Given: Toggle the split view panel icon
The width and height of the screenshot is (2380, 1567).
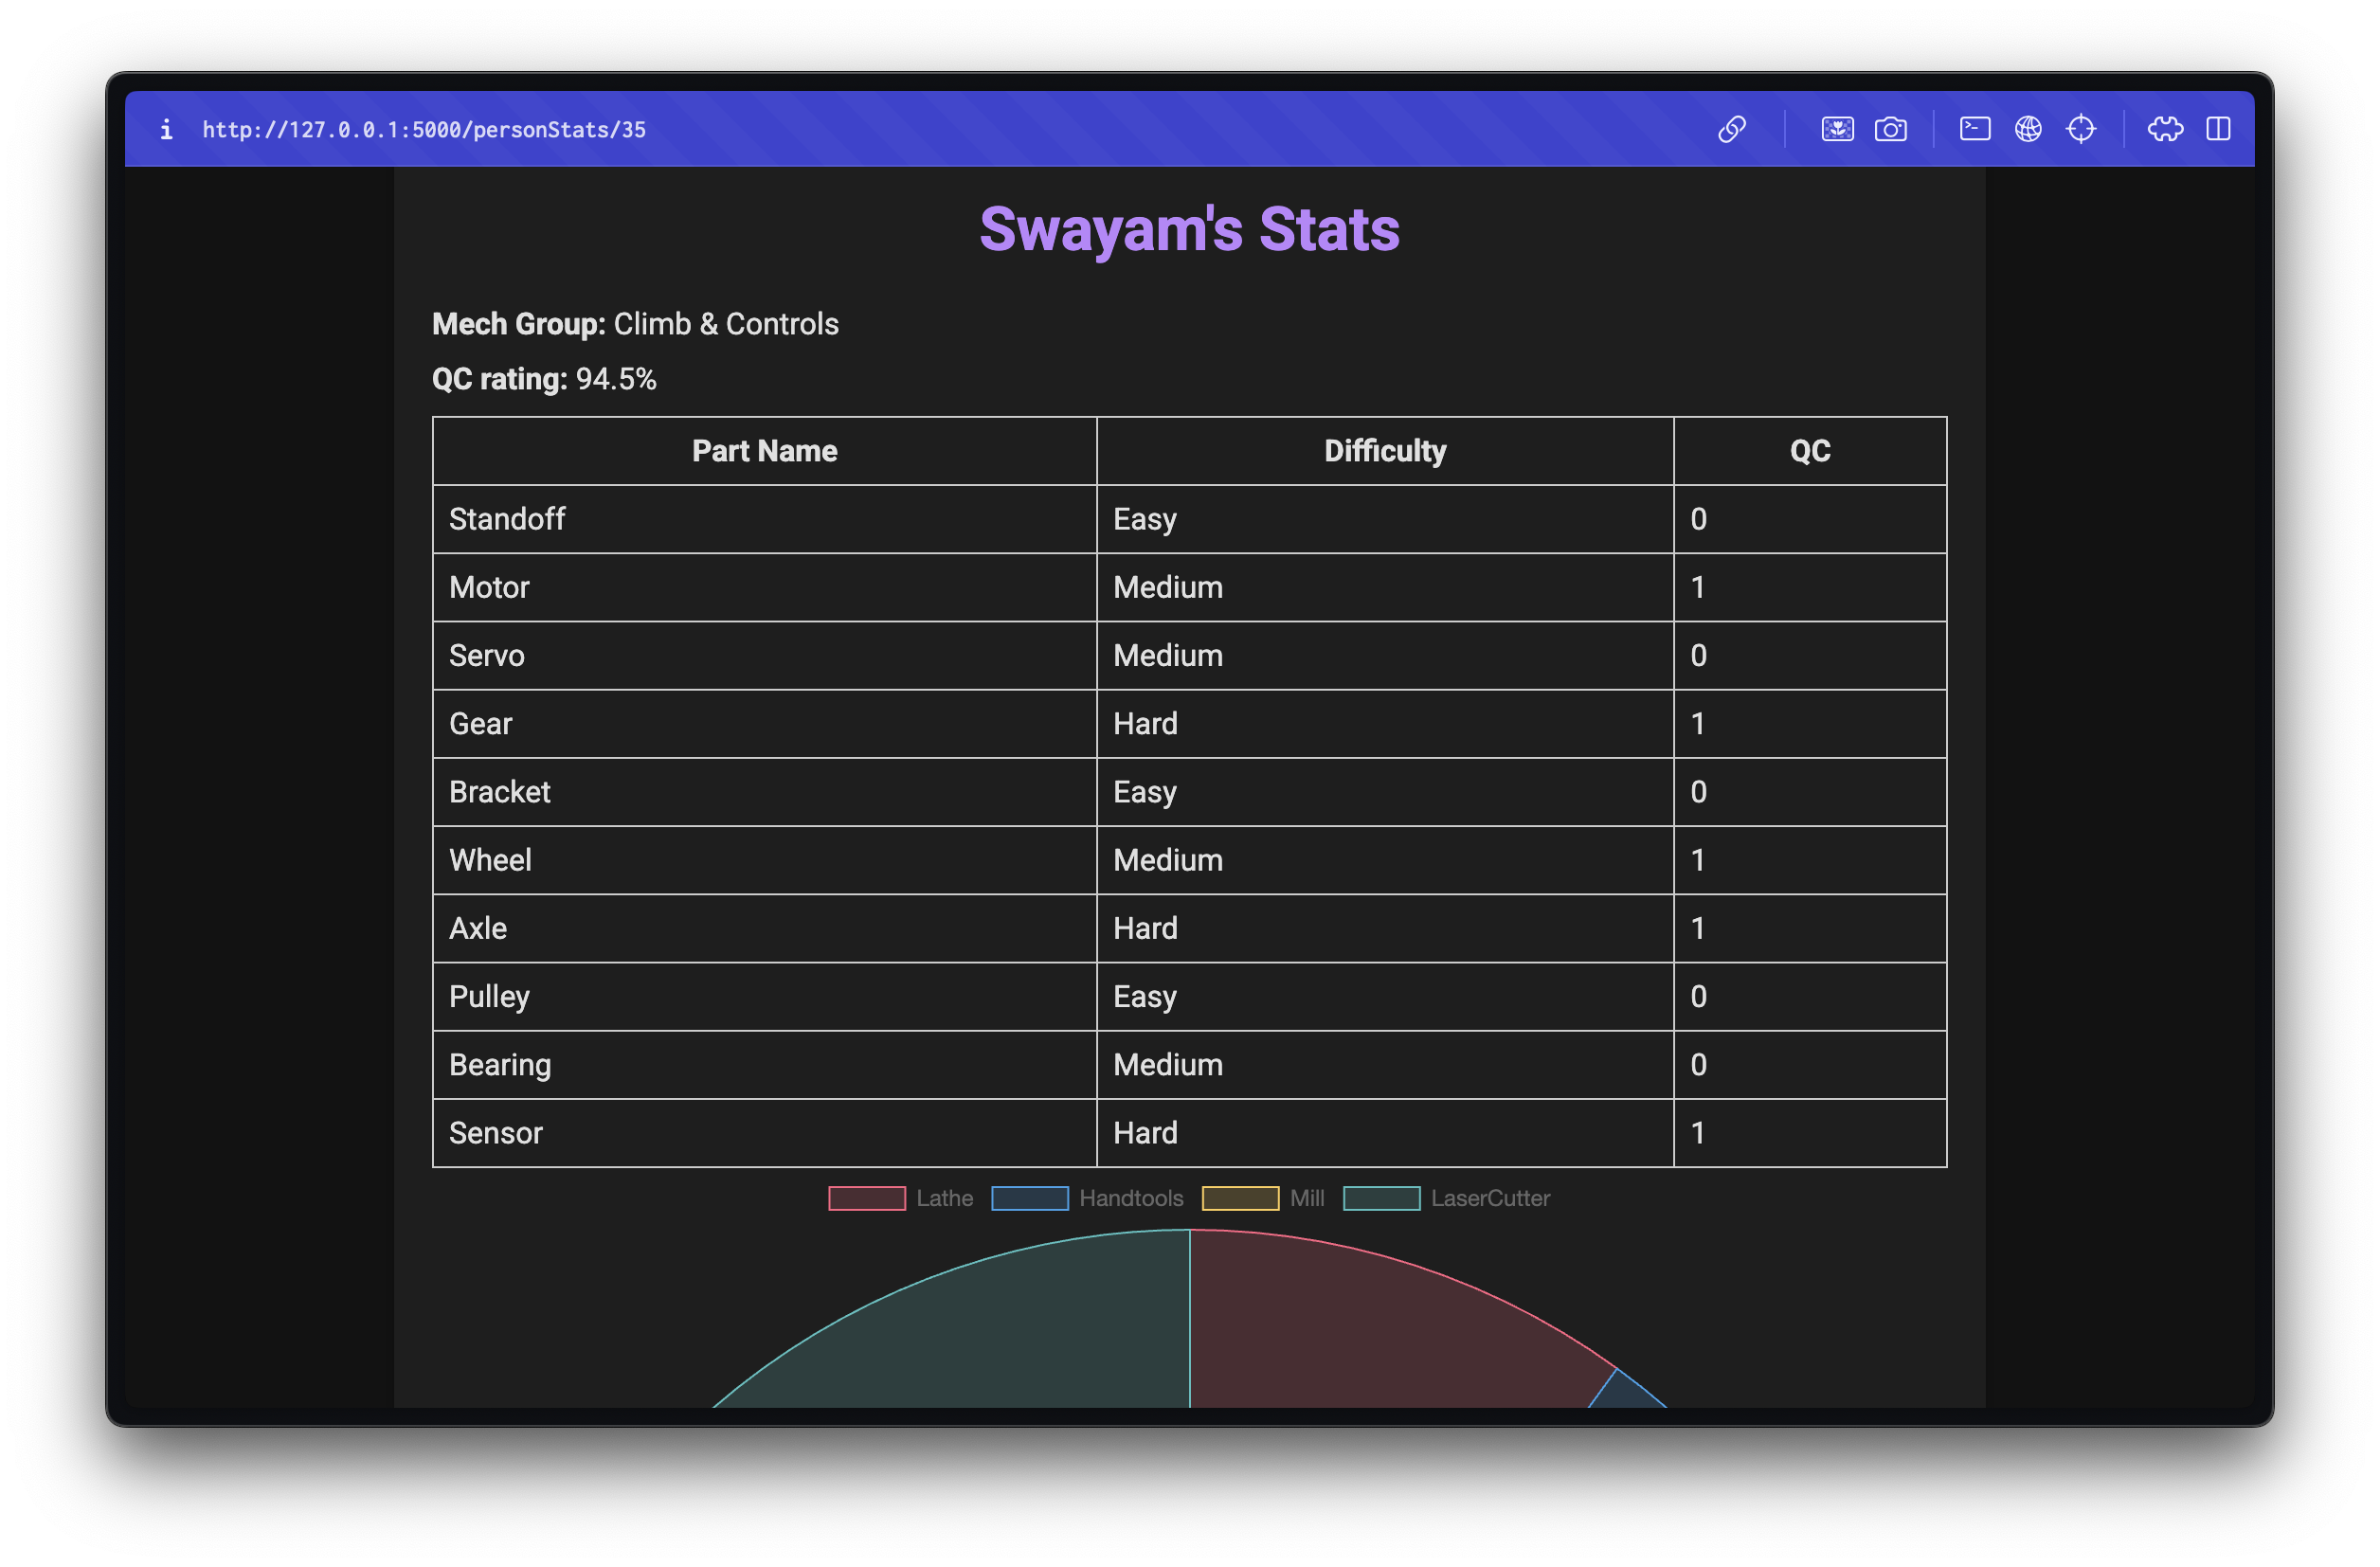Looking at the screenshot, I should point(2217,129).
